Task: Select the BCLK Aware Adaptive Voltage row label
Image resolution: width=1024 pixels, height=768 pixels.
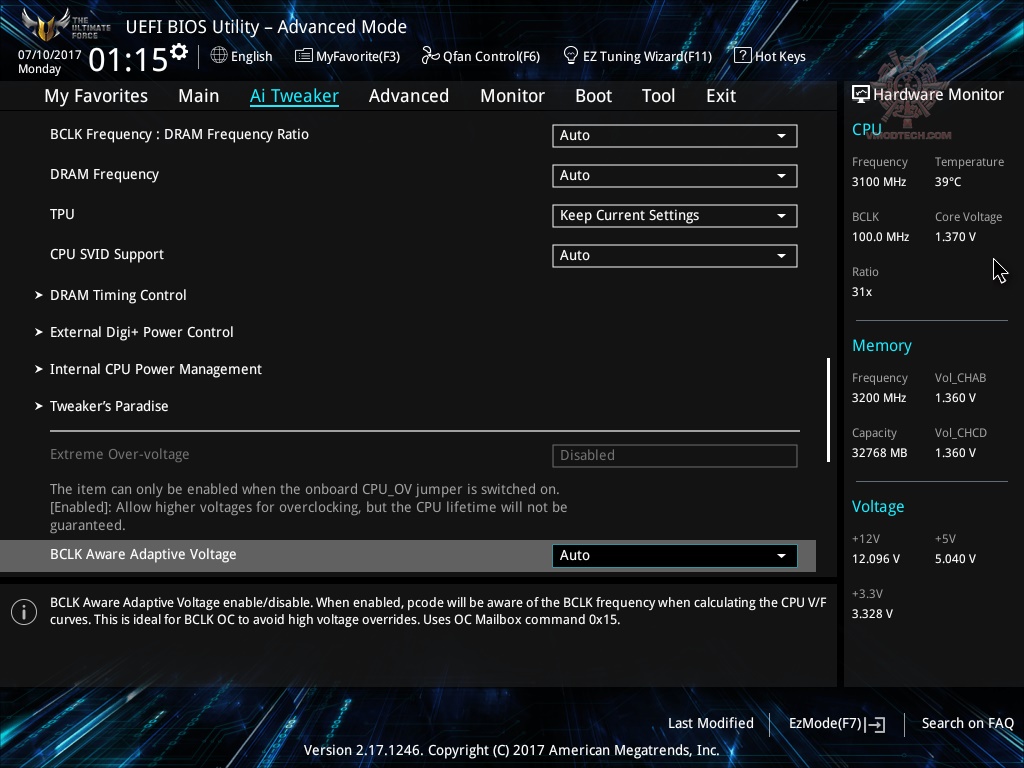Action: tap(143, 554)
